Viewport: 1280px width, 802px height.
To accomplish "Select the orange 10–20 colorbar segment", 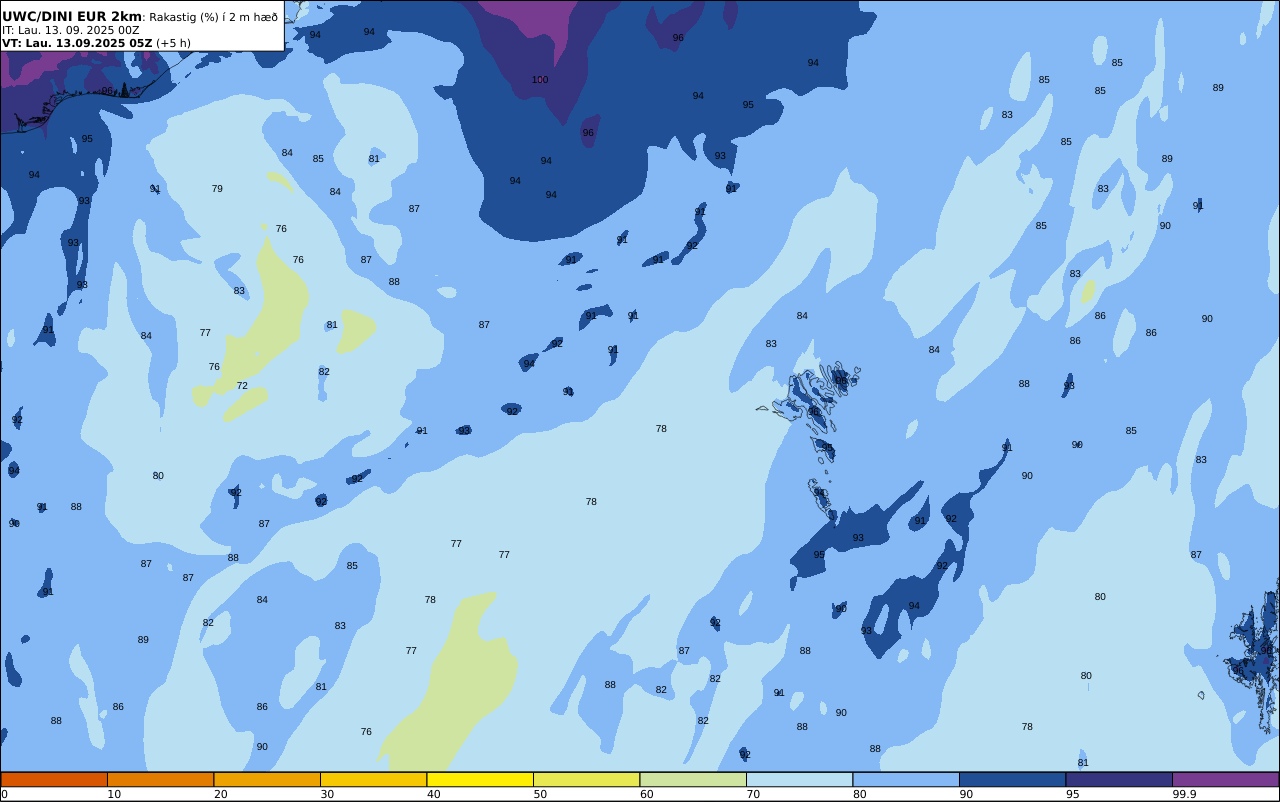I will (x=160, y=779).
